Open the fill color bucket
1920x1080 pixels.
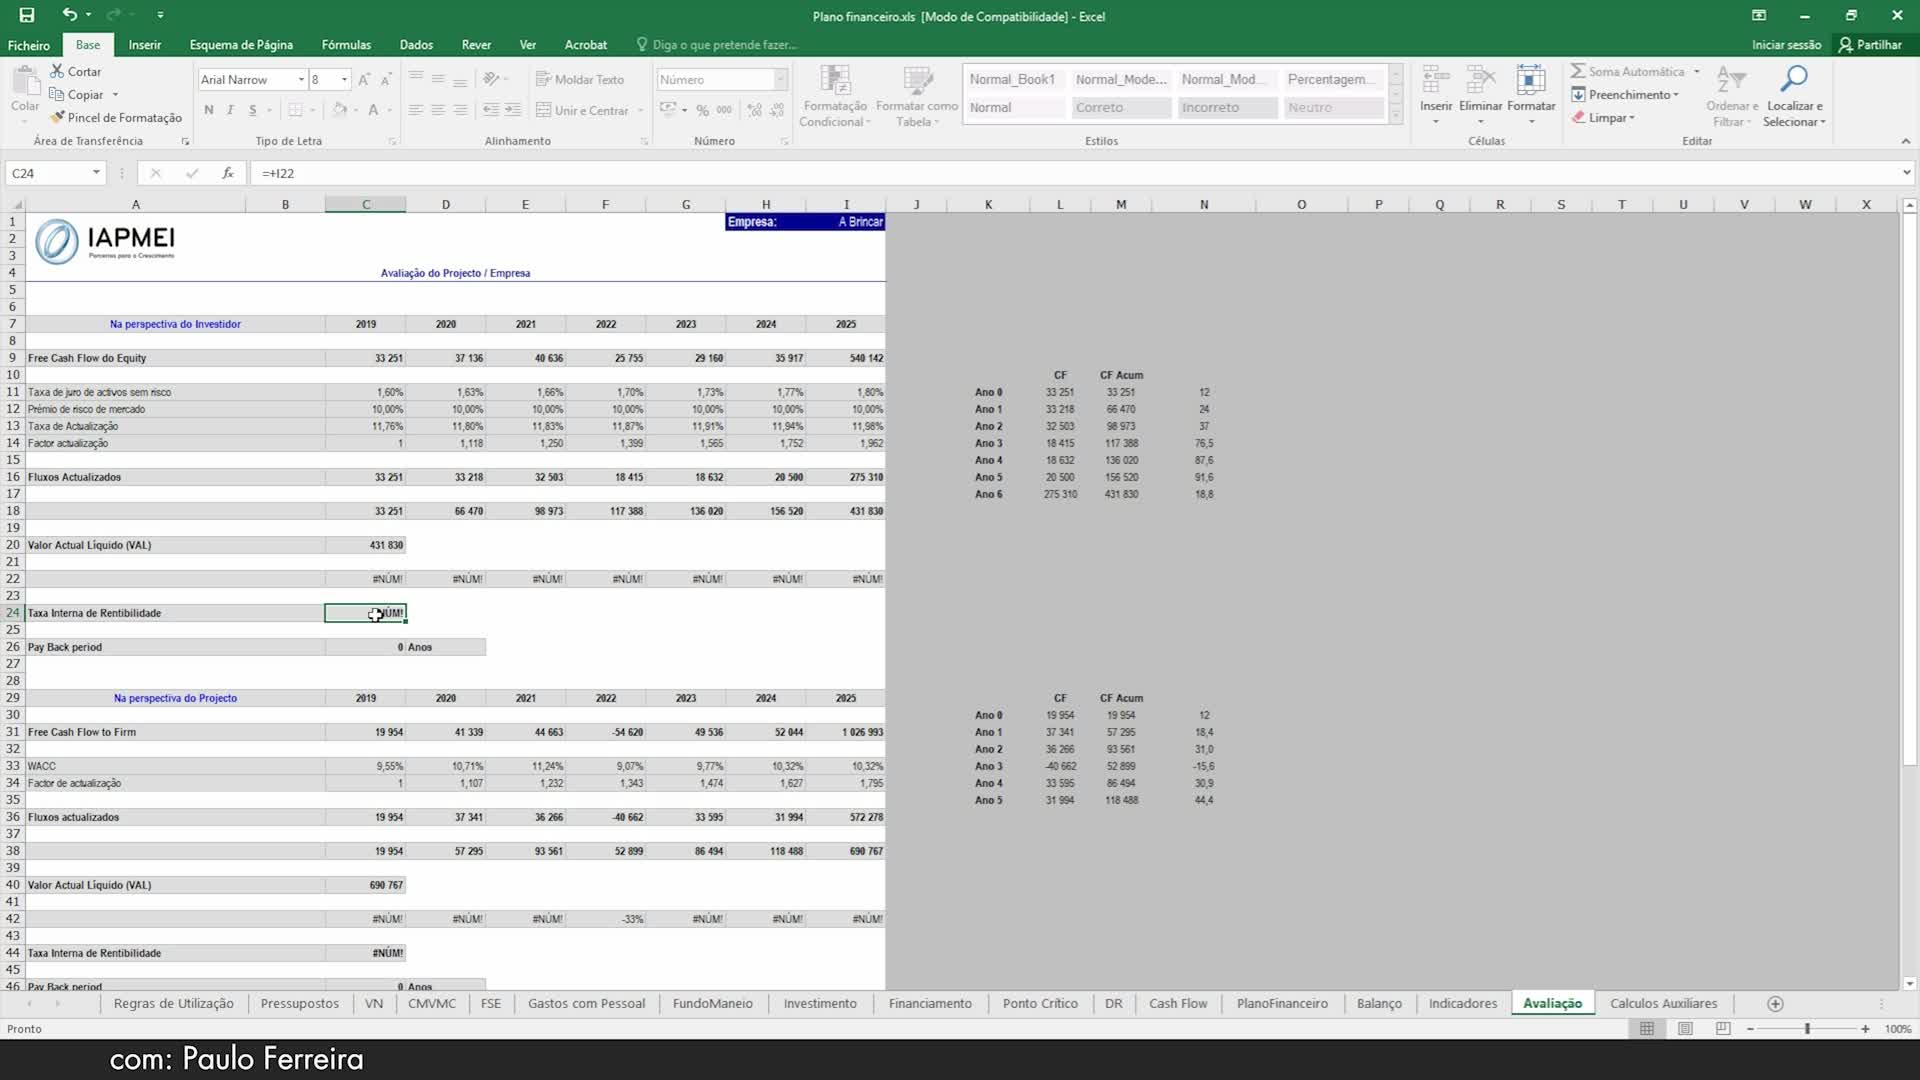(340, 110)
